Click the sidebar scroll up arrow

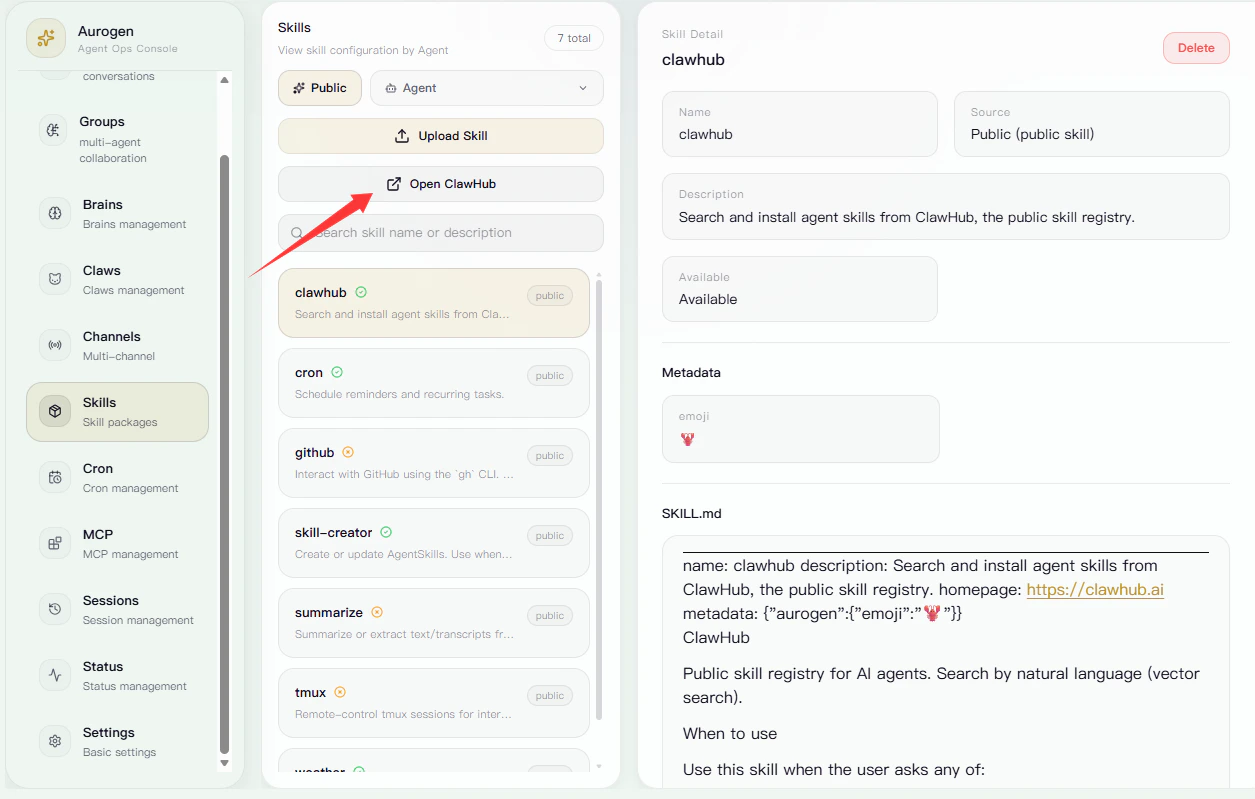pos(224,80)
